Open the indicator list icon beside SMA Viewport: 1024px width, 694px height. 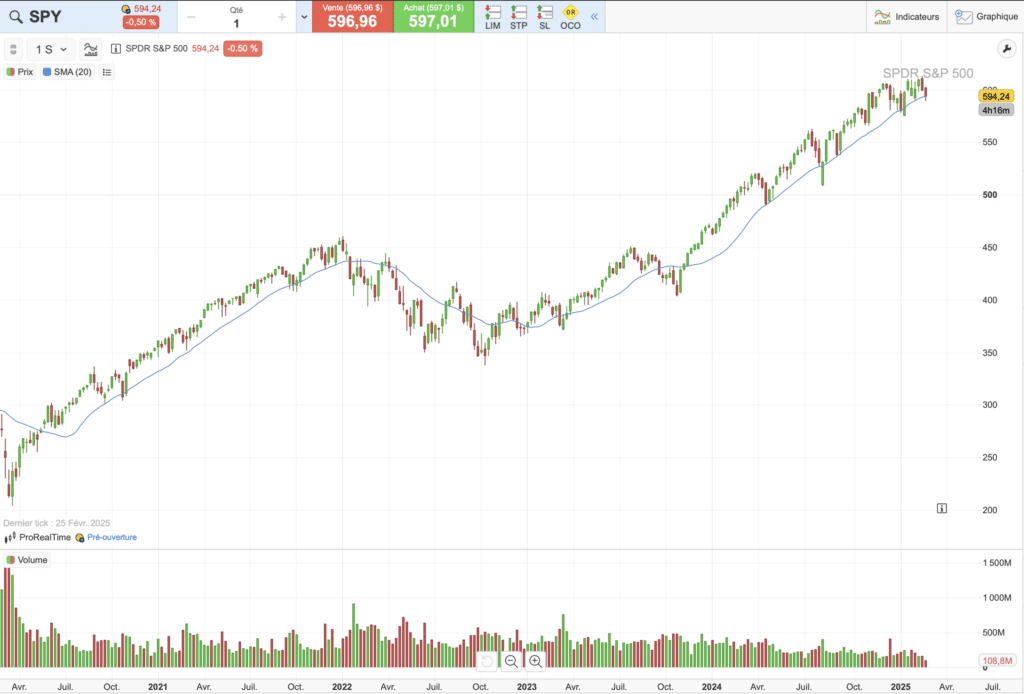[107, 72]
